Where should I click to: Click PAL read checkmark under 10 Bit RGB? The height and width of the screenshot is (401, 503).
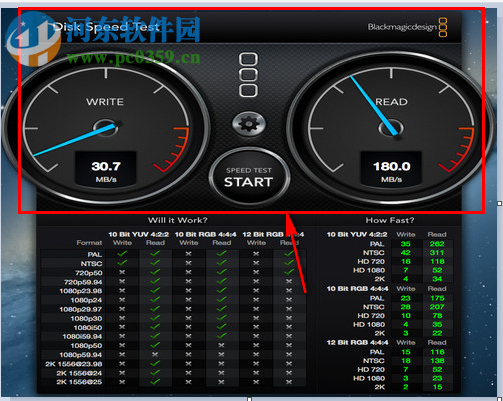221,254
